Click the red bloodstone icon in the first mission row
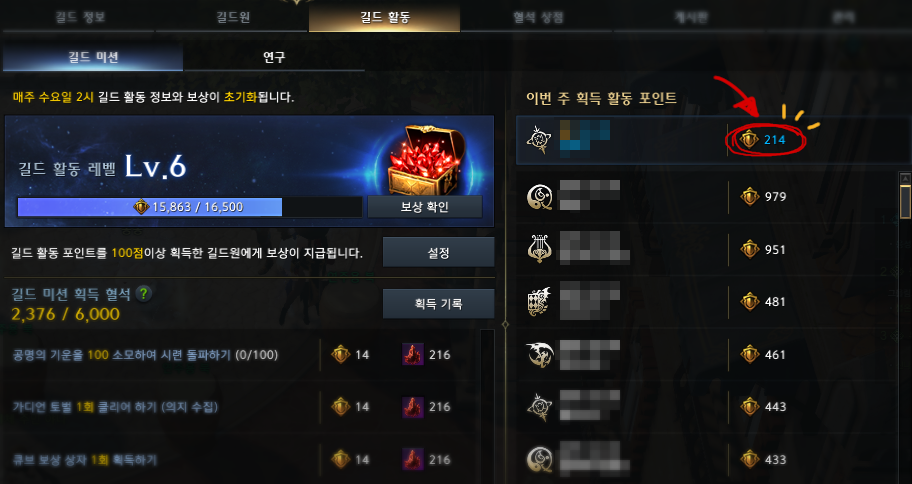Image resolution: width=912 pixels, height=484 pixels. tap(413, 354)
